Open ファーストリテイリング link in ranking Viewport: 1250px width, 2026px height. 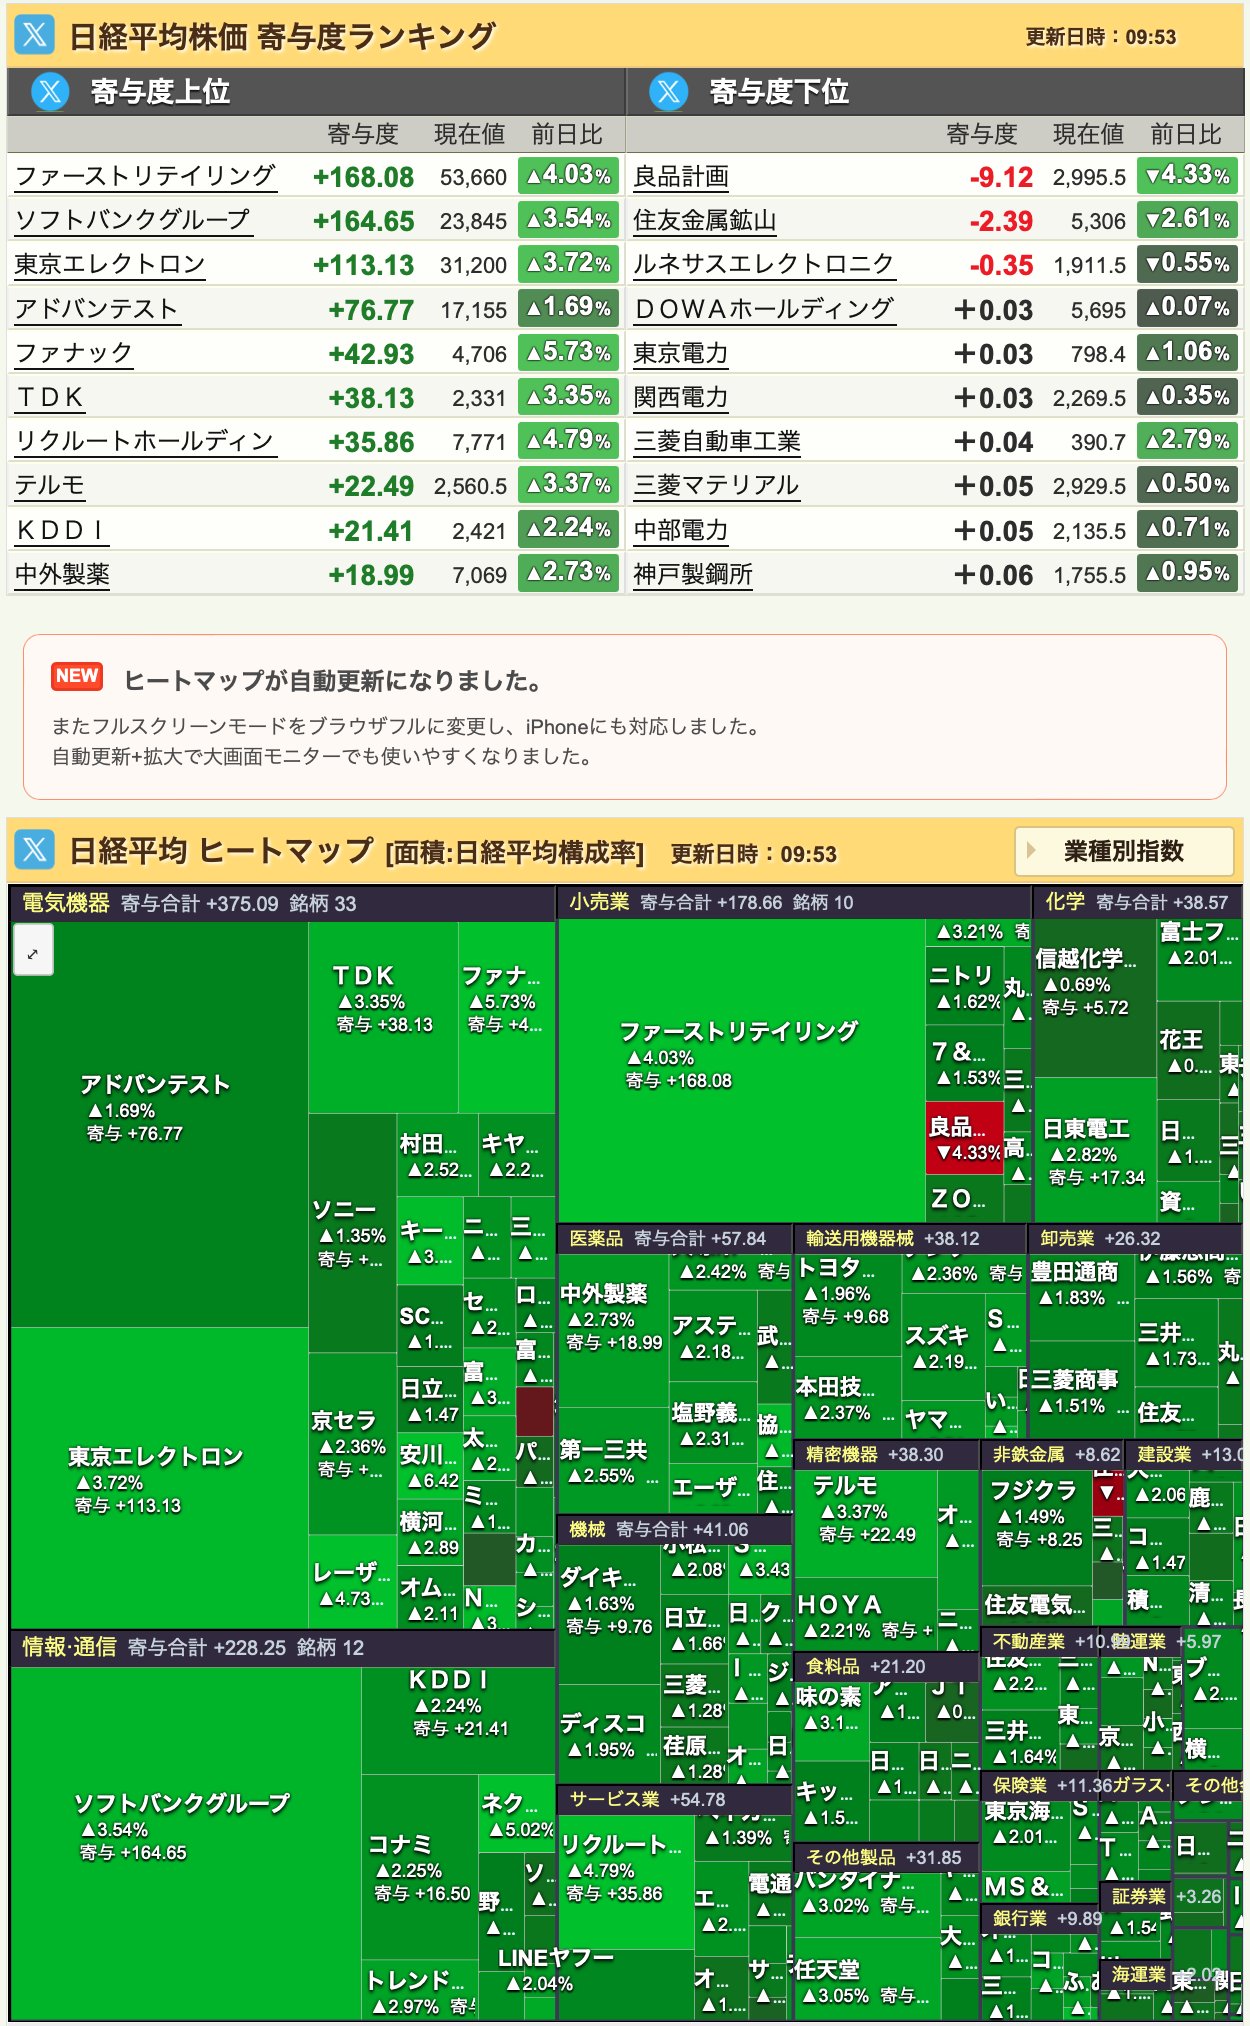click(x=145, y=177)
